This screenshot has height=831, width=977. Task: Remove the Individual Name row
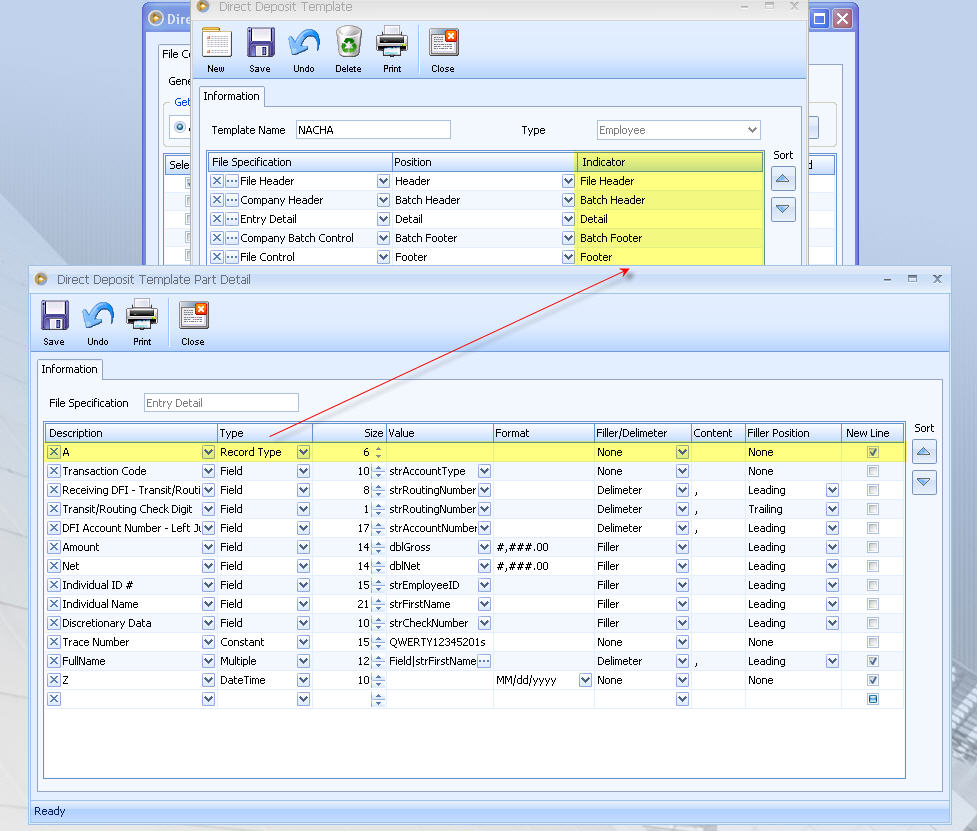54,604
